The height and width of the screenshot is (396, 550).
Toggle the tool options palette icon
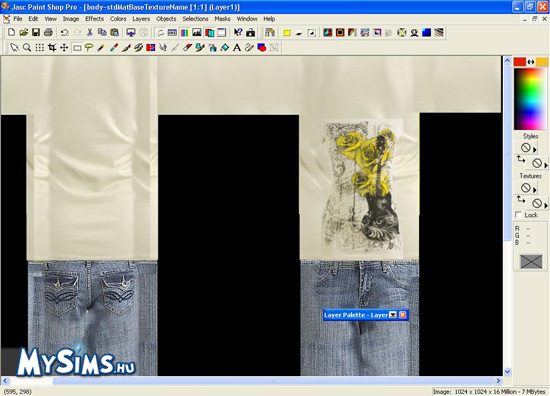tap(172, 33)
